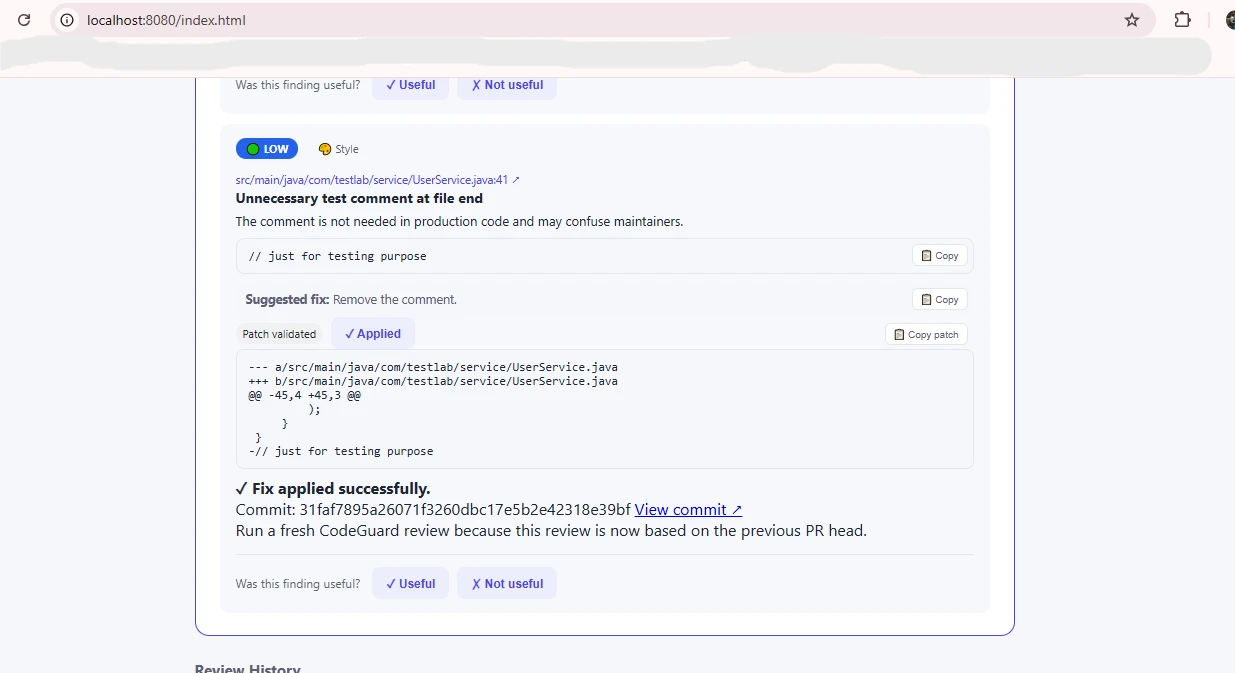Mark the previous finding above as Useful
The image size is (1235, 673).
[x=410, y=85]
